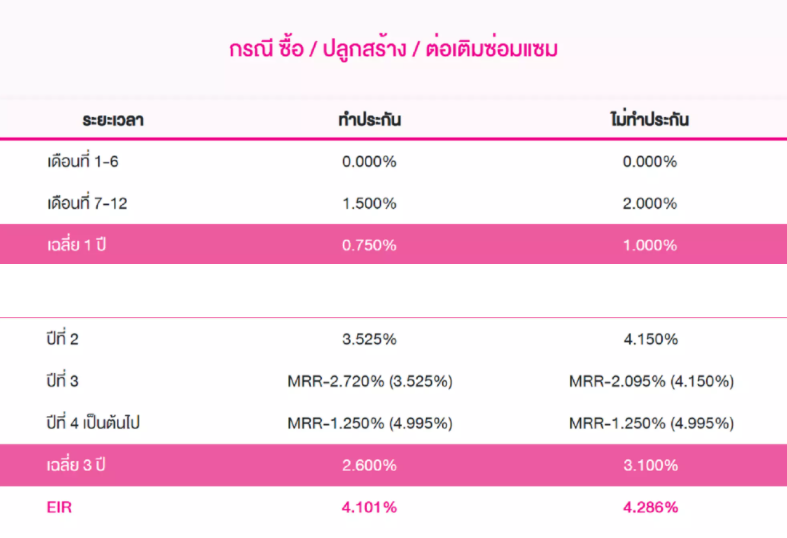Viewport: 787px width, 538px height.
Task: Click the 4.286% EIR value
Action: [650, 507]
